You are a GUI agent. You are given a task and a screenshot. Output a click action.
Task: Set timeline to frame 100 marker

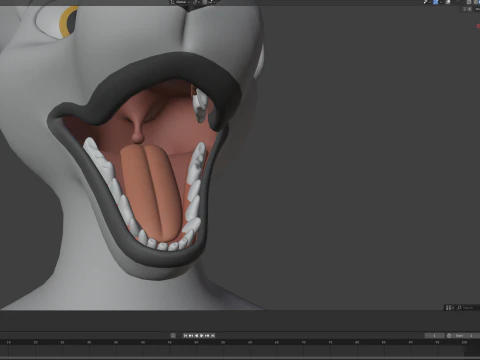click(x=464, y=342)
